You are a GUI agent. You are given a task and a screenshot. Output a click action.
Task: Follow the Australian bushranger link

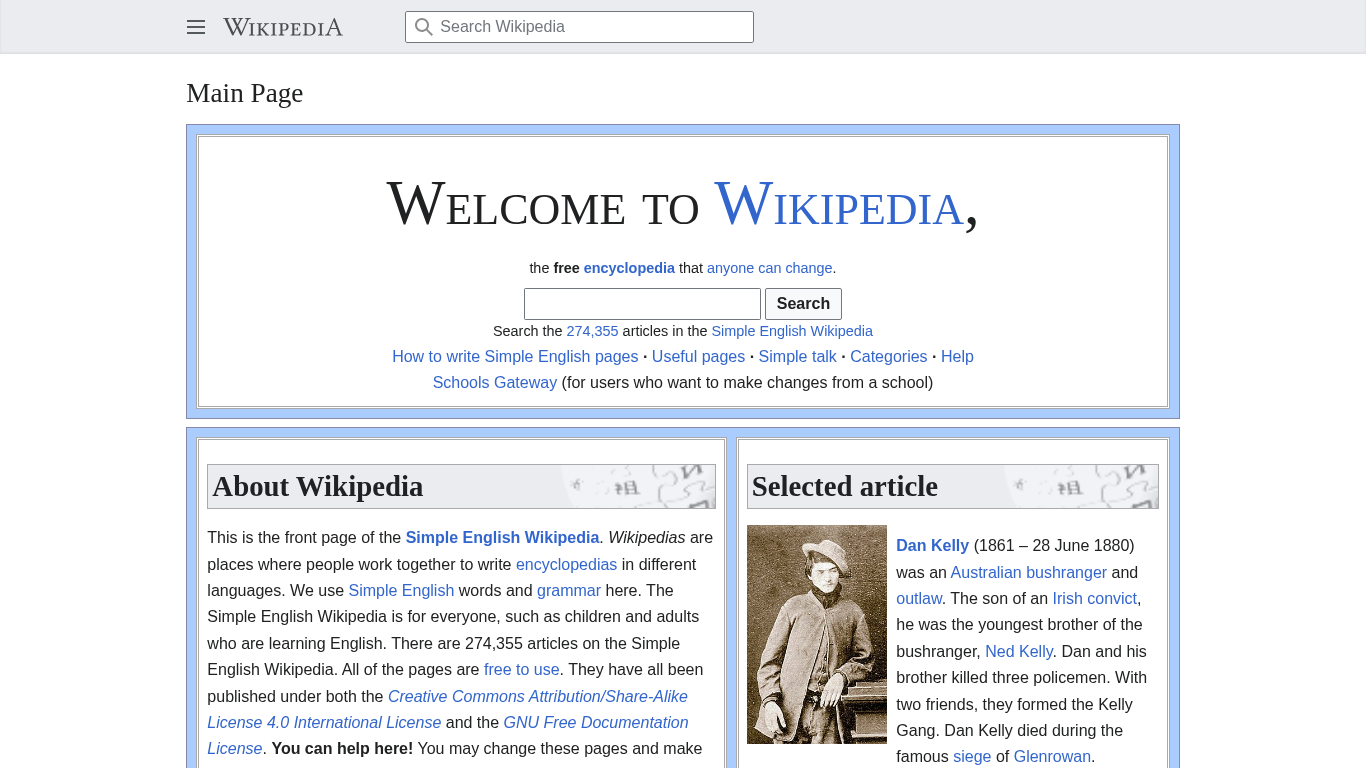pyautogui.click(x=1028, y=573)
